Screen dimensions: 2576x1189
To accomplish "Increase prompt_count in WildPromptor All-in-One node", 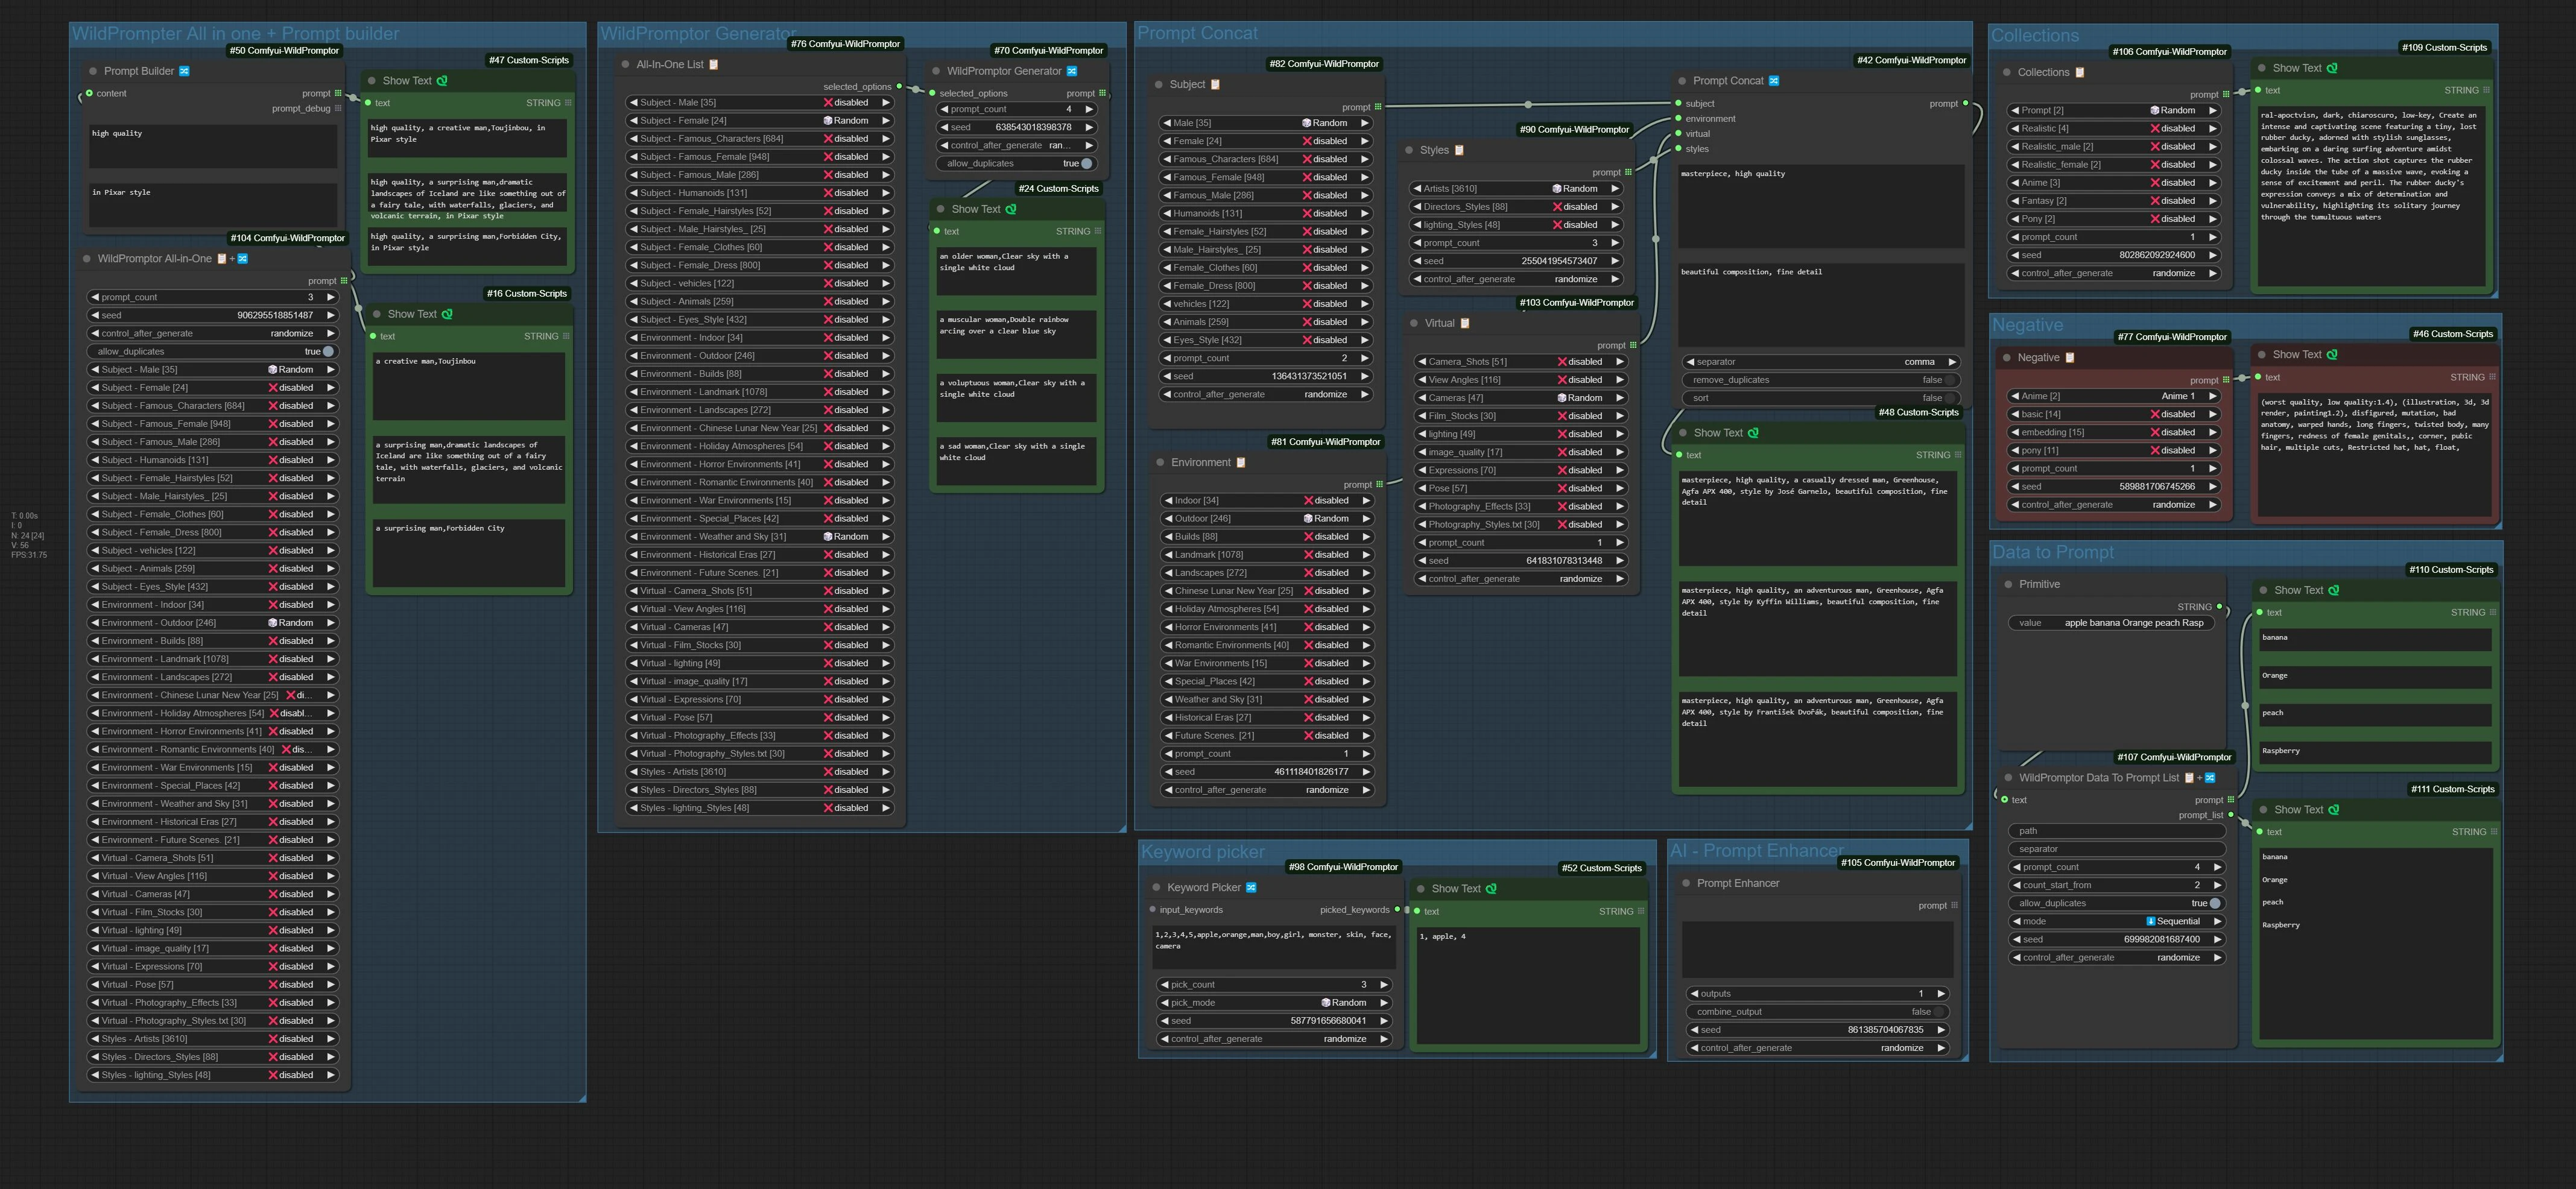I will coord(330,297).
